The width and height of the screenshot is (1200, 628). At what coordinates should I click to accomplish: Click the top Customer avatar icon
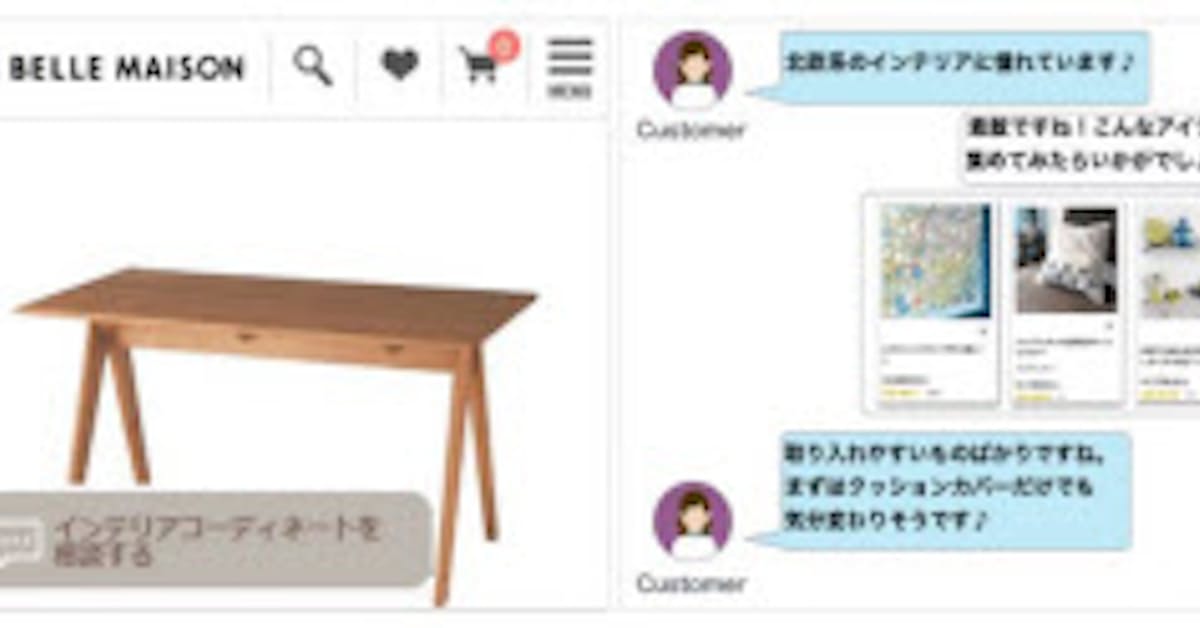tap(692, 69)
